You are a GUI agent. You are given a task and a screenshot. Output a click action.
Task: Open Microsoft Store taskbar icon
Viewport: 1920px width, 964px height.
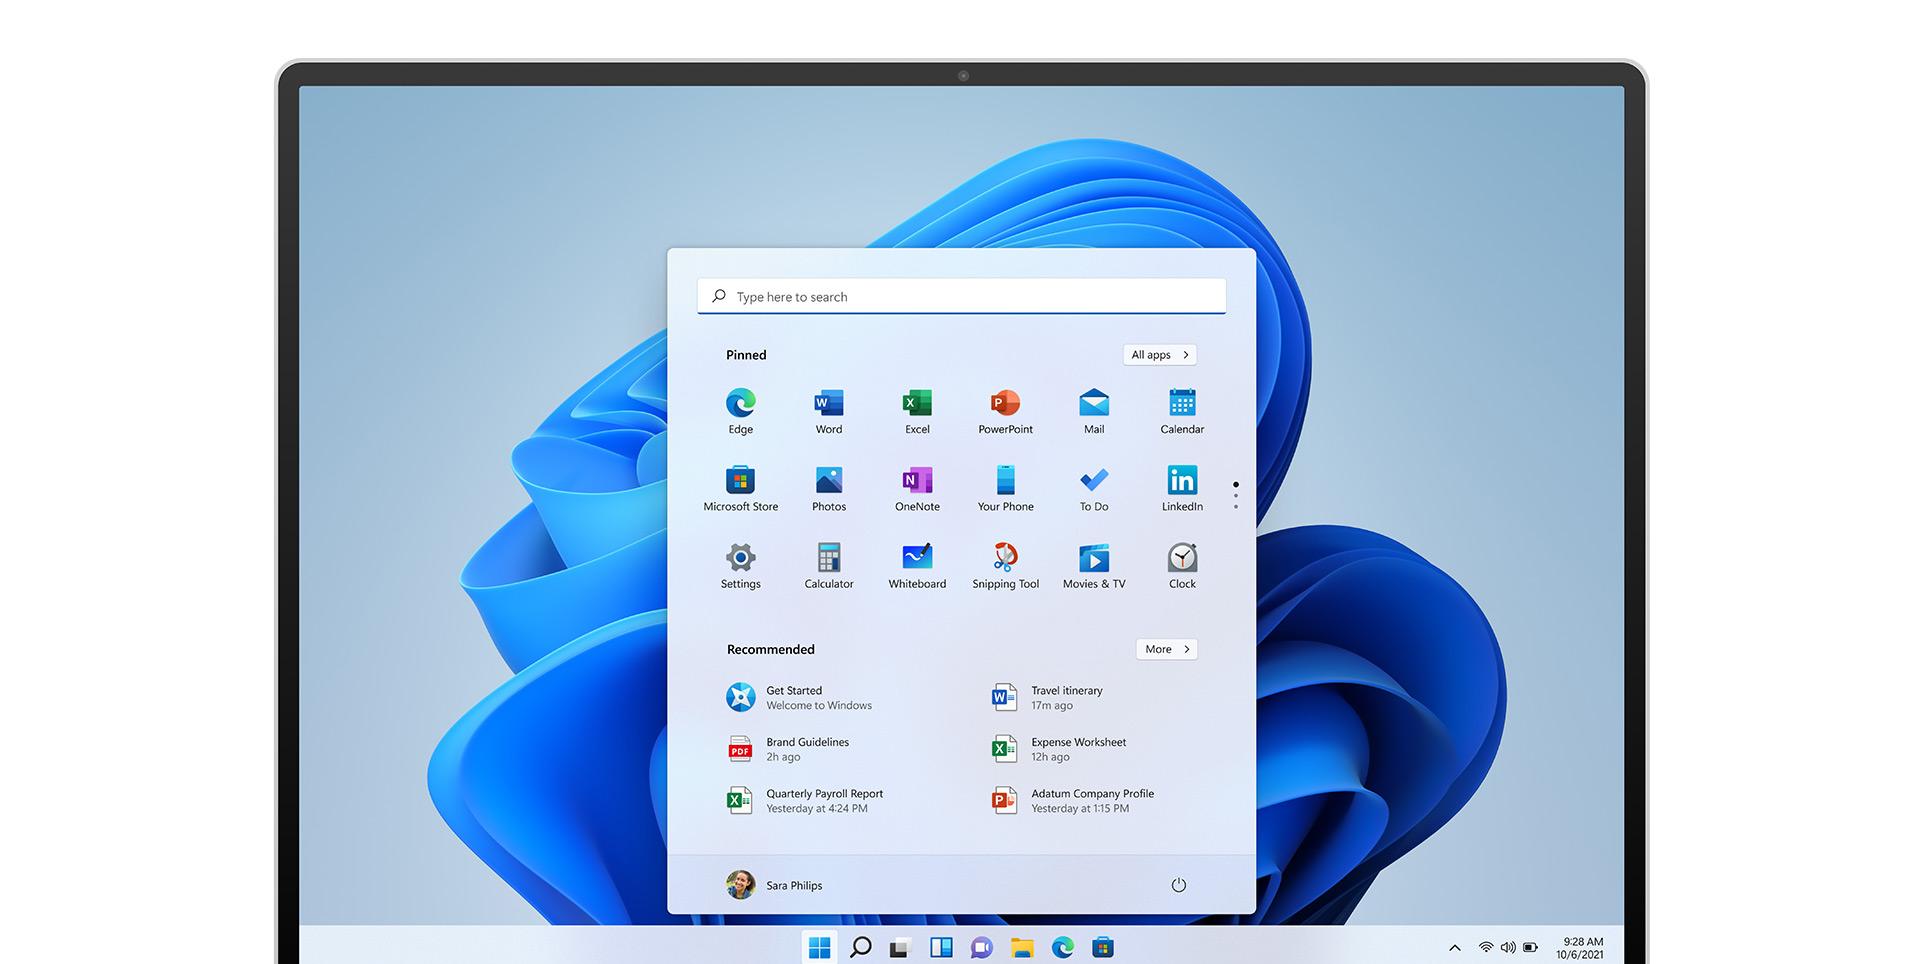coord(1103,947)
